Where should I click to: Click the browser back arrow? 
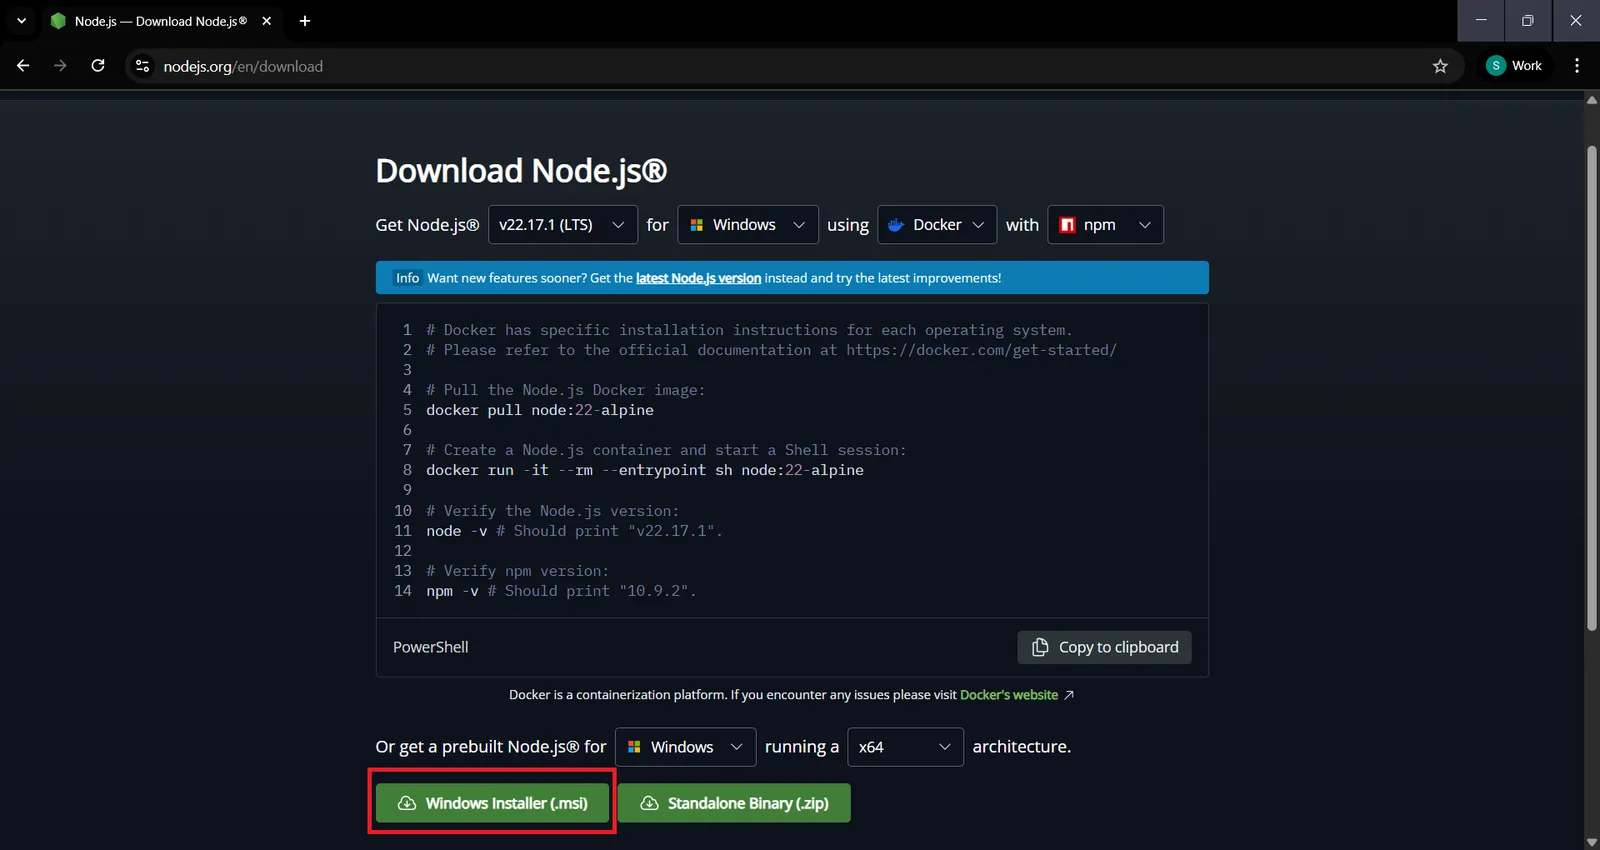pyautogui.click(x=23, y=66)
